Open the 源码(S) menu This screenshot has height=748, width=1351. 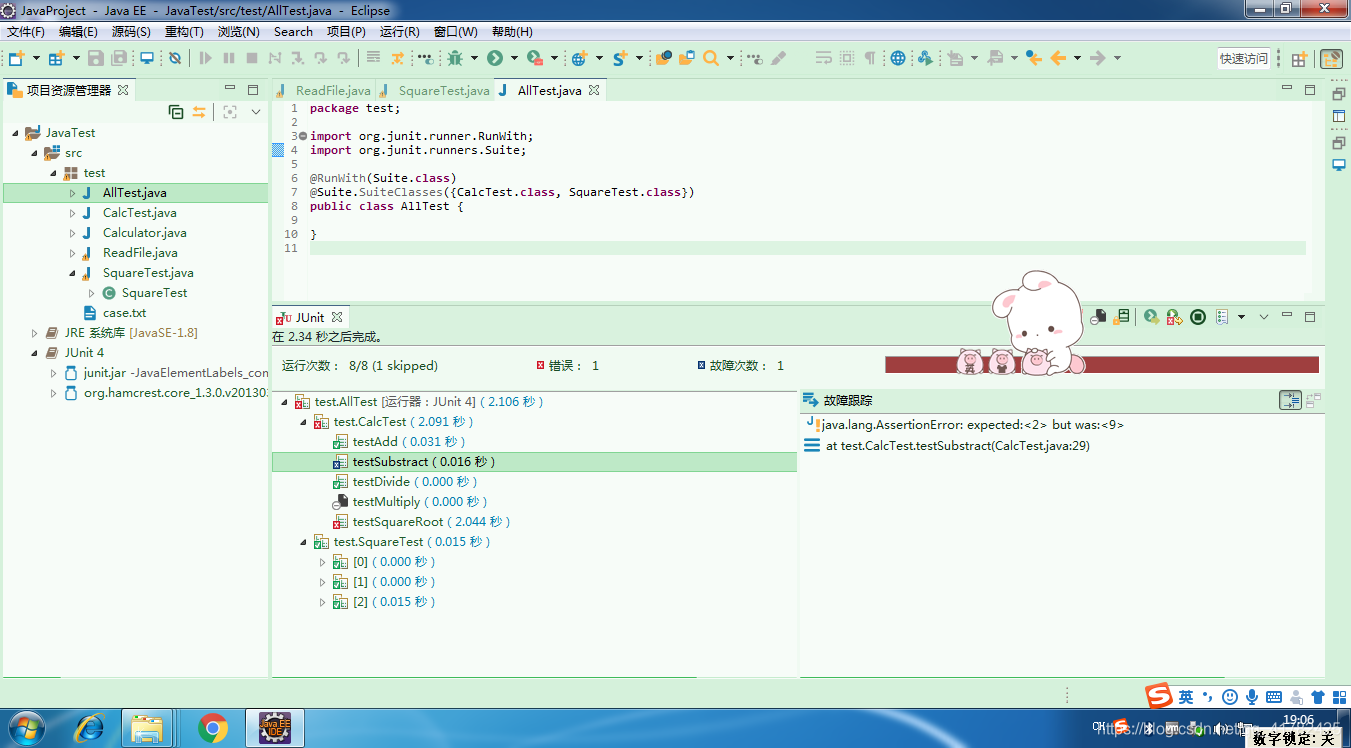point(132,32)
